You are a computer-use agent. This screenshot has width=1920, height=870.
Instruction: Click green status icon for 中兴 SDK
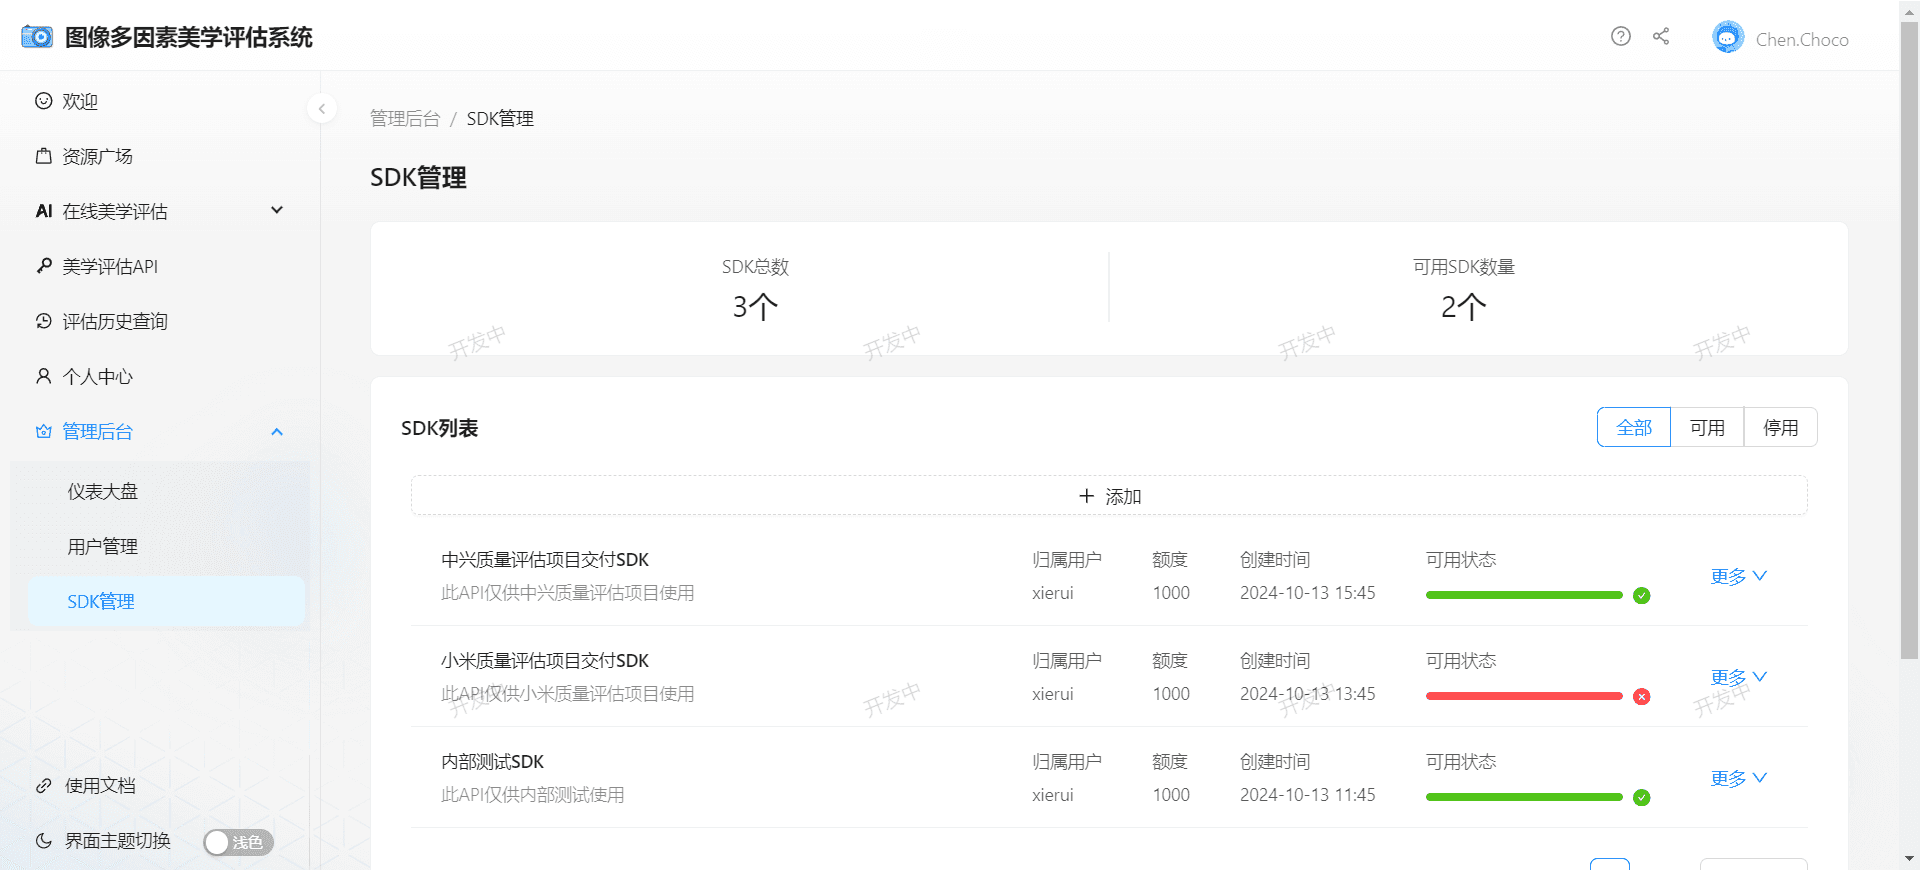coord(1641,596)
